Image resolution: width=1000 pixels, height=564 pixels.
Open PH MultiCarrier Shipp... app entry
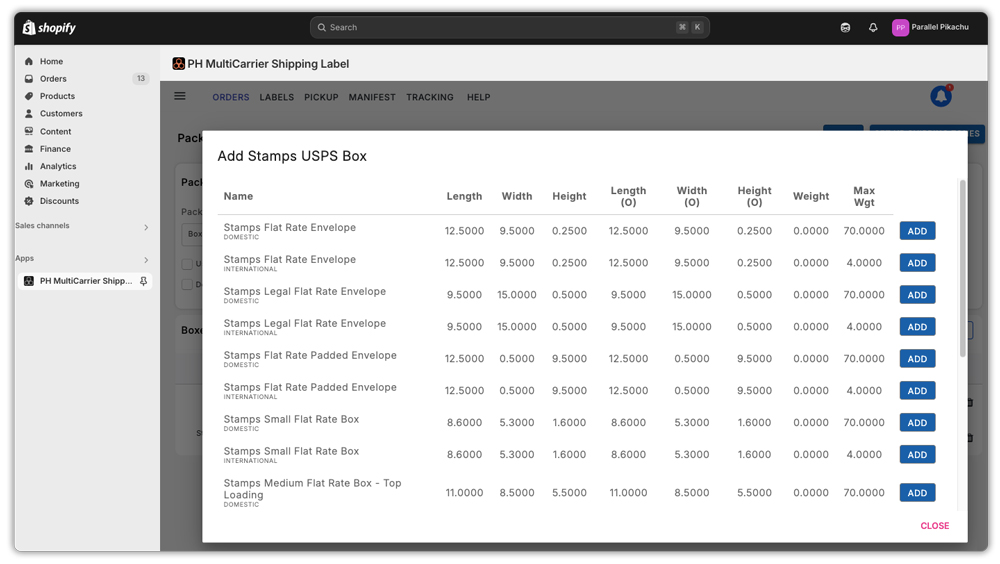pos(85,281)
